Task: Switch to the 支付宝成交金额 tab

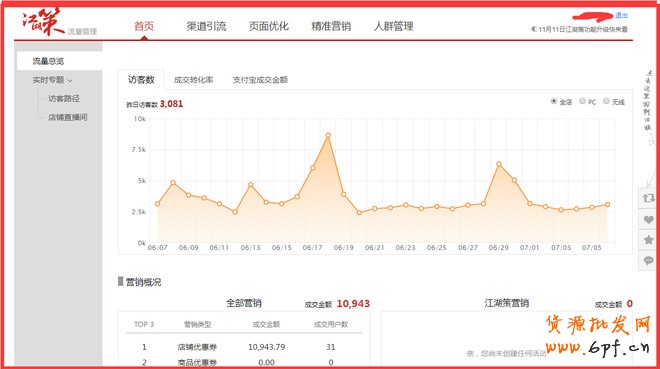Action: tap(260, 80)
